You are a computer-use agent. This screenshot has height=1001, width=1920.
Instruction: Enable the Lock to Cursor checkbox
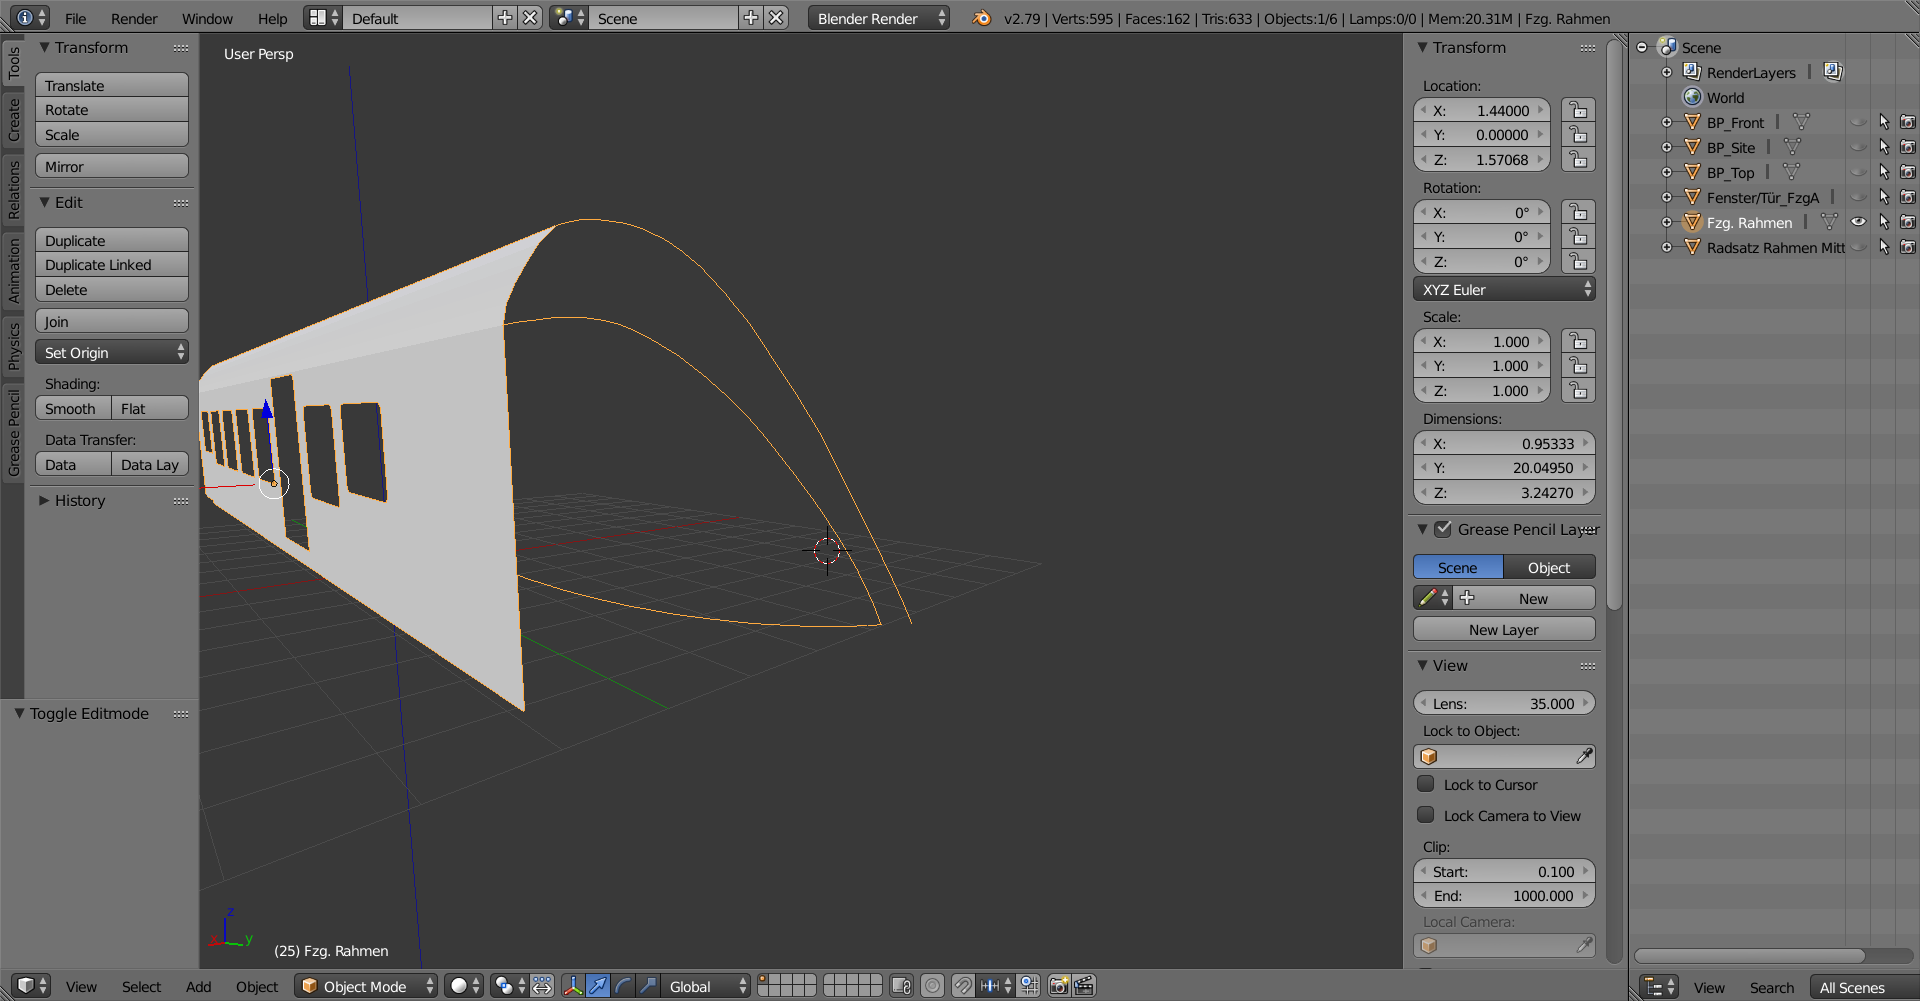pyautogui.click(x=1426, y=785)
